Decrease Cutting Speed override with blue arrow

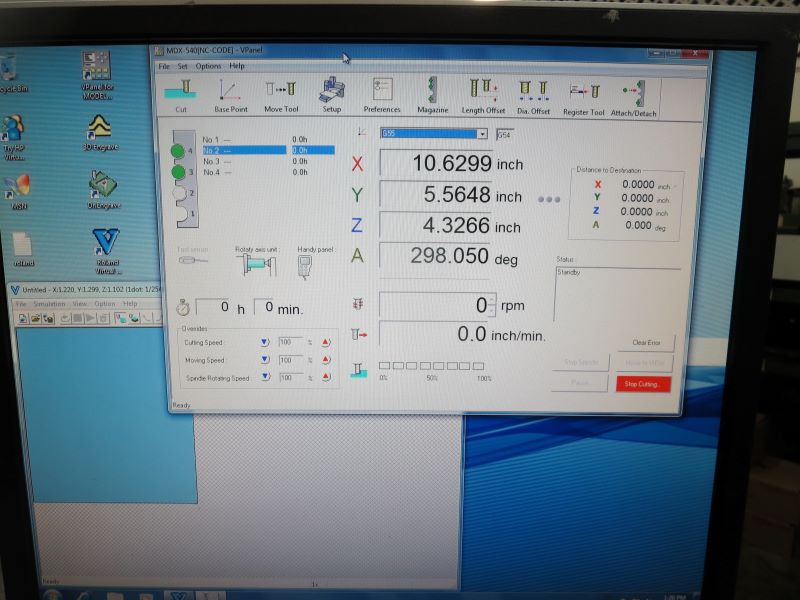[264, 342]
